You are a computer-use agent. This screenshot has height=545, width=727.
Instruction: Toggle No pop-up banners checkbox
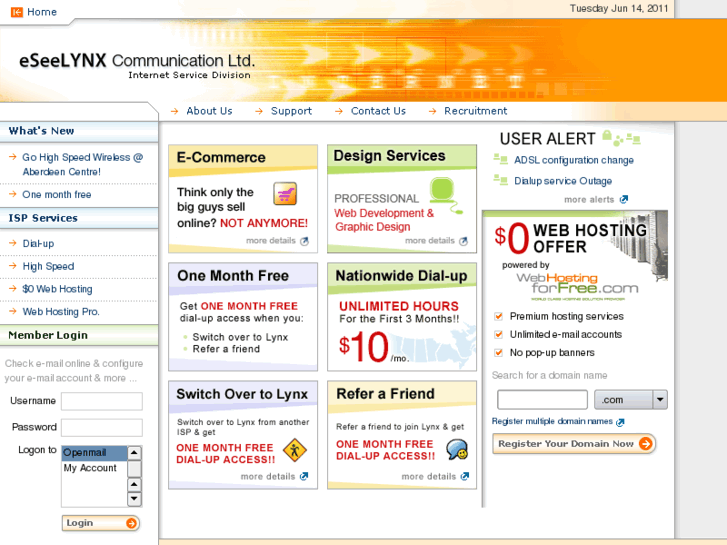pyautogui.click(x=498, y=353)
